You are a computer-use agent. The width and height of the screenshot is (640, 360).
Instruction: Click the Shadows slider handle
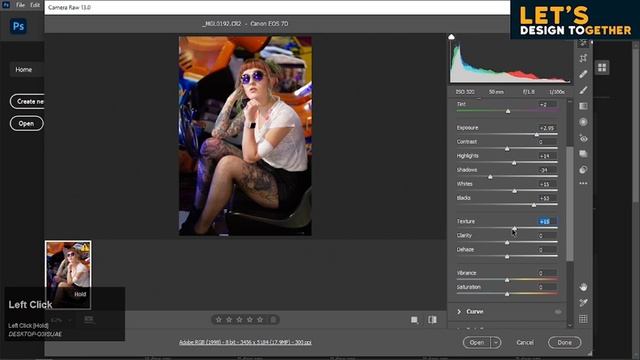pyautogui.click(x=490, y=177)
